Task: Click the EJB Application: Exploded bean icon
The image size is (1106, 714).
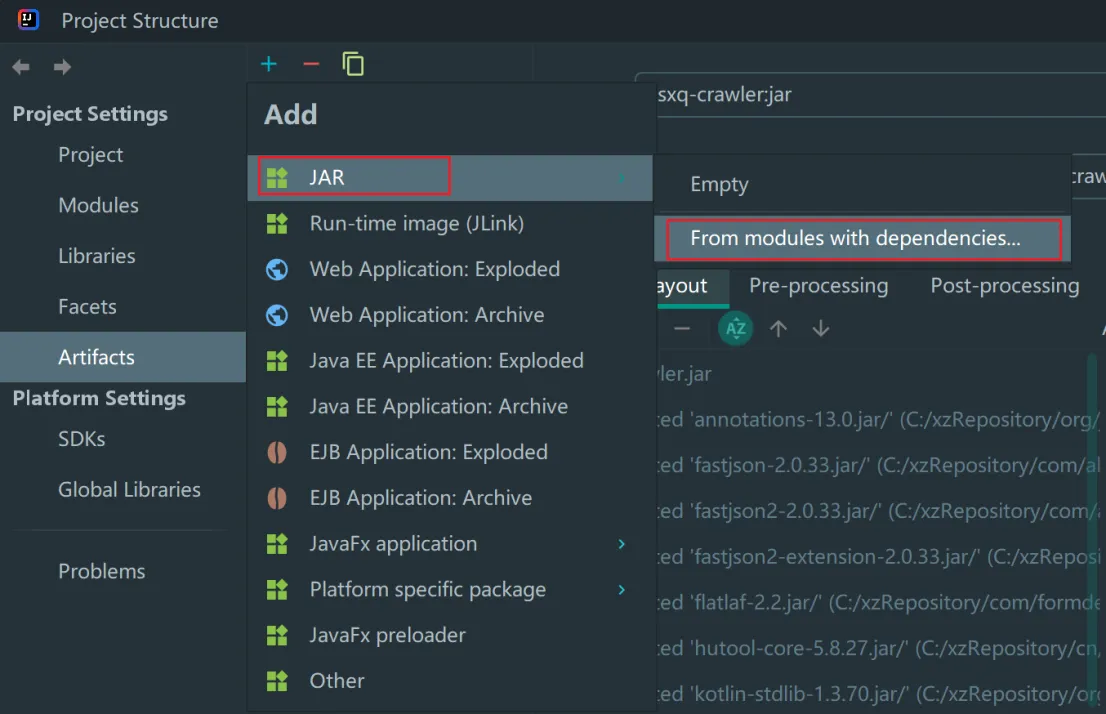Action: tap(277, 452)
